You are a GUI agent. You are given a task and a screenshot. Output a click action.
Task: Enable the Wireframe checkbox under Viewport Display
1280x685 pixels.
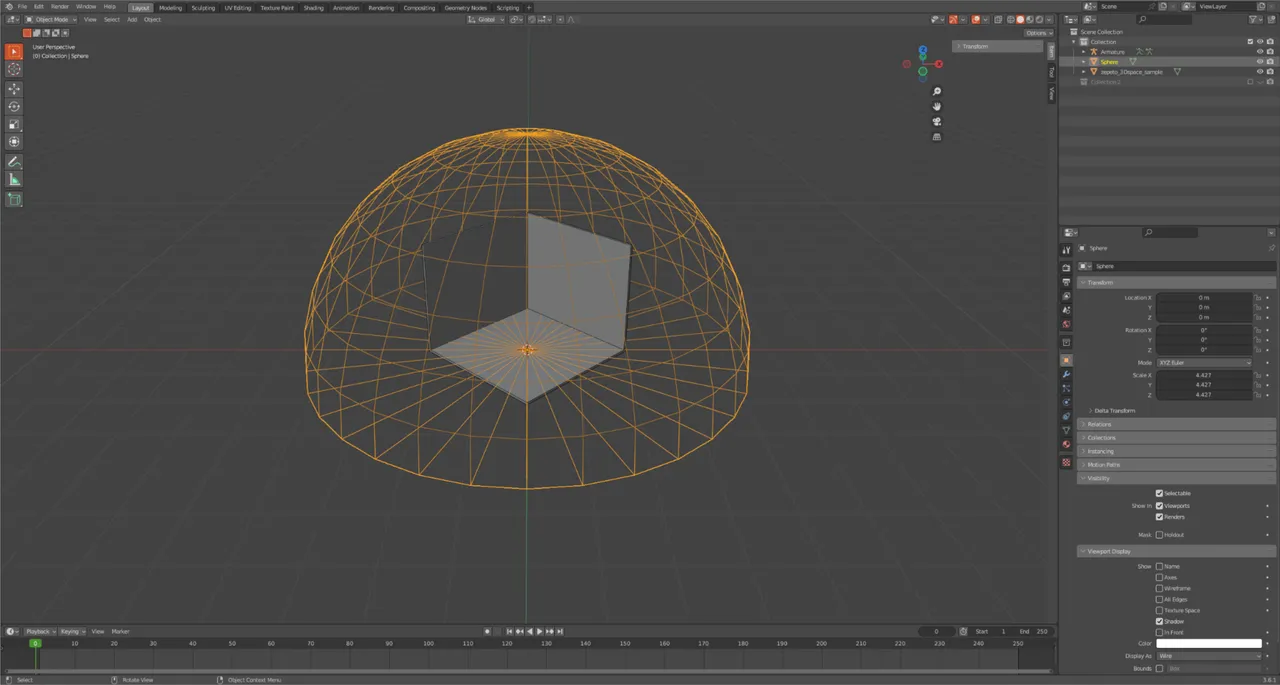(1159, 589)
